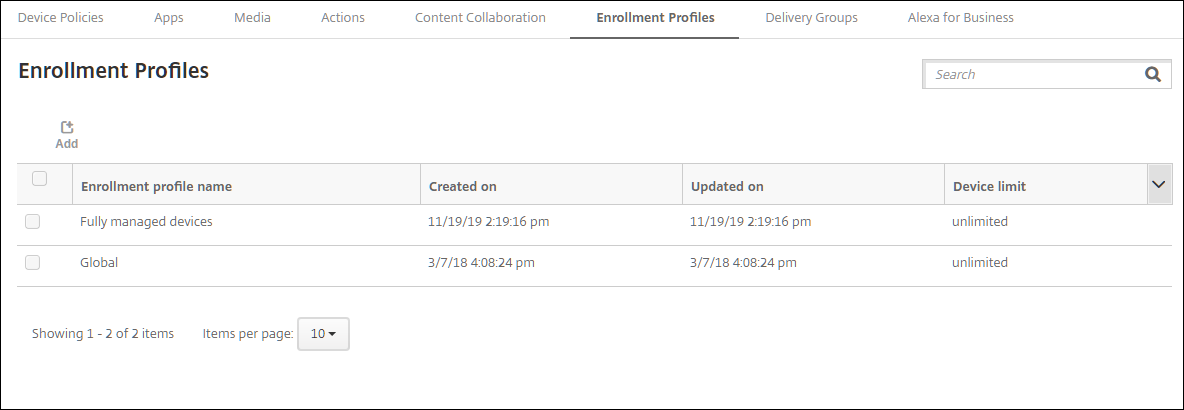The height and width of the screenshot is (410, 1184).
Task: Check the Global profile row checkbox
Action: pyautogui.click(x=32, y=263)
